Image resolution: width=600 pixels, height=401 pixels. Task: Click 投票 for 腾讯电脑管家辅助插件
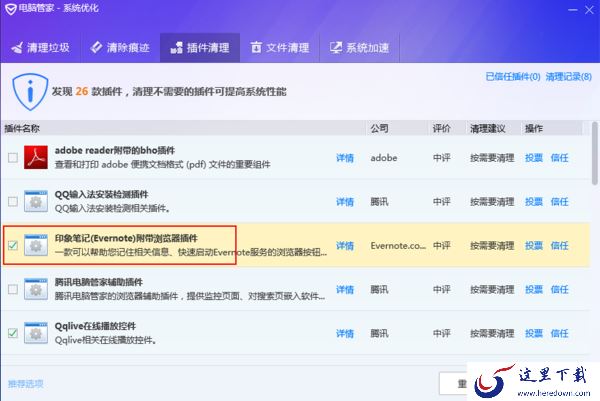(x=534, y=290)
